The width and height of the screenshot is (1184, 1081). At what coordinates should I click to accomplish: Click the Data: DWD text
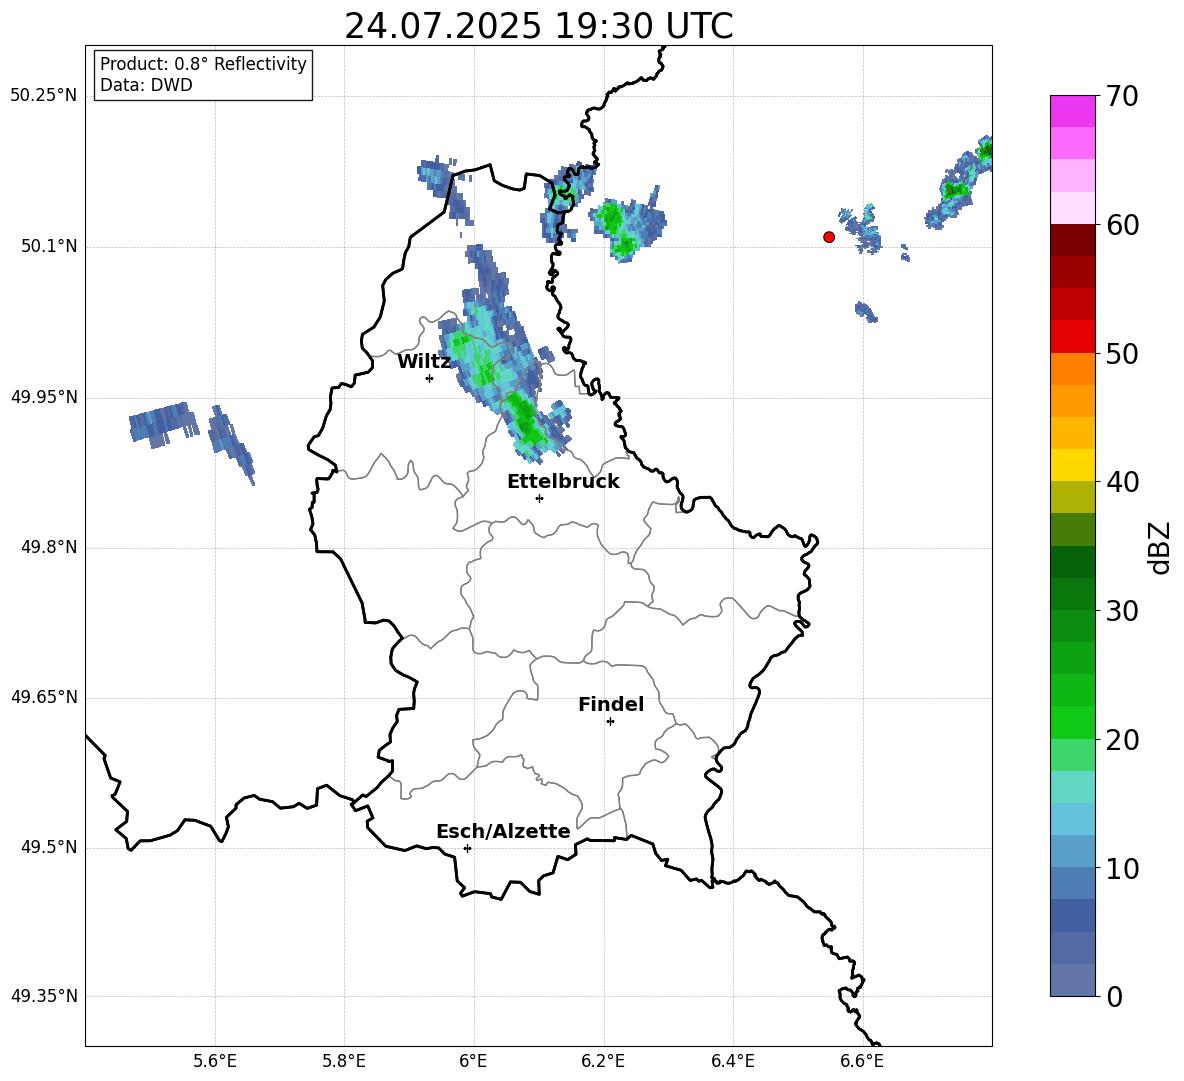coord(146,85)
